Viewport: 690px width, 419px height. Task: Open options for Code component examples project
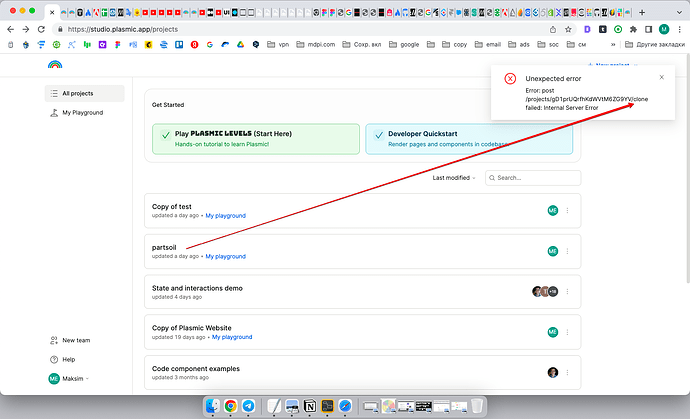[567, 373]
